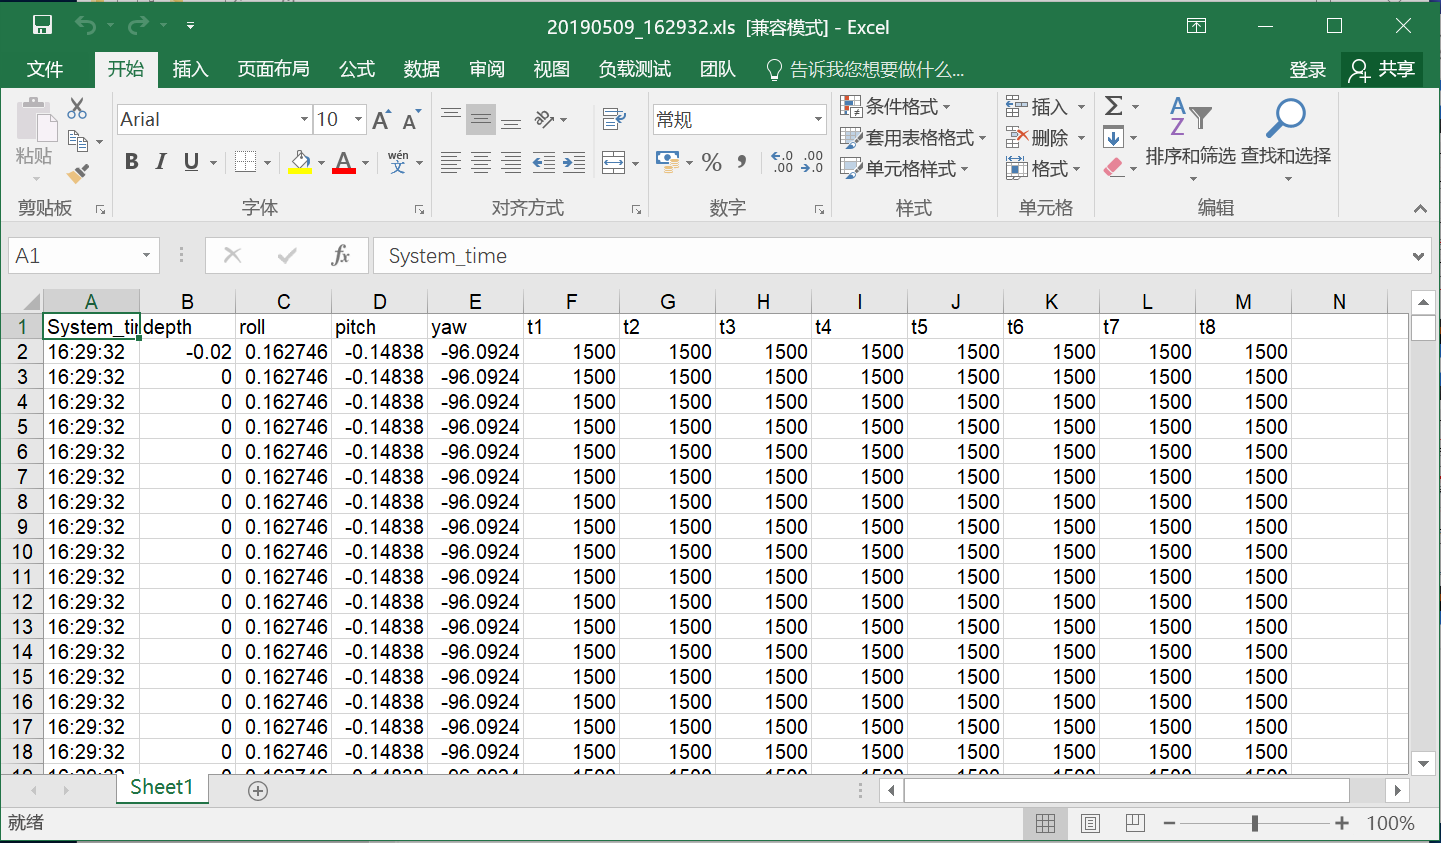Open the 插入 ribbon tab
The width and height of the screenshot is (1441, 843).
[190, 69]
